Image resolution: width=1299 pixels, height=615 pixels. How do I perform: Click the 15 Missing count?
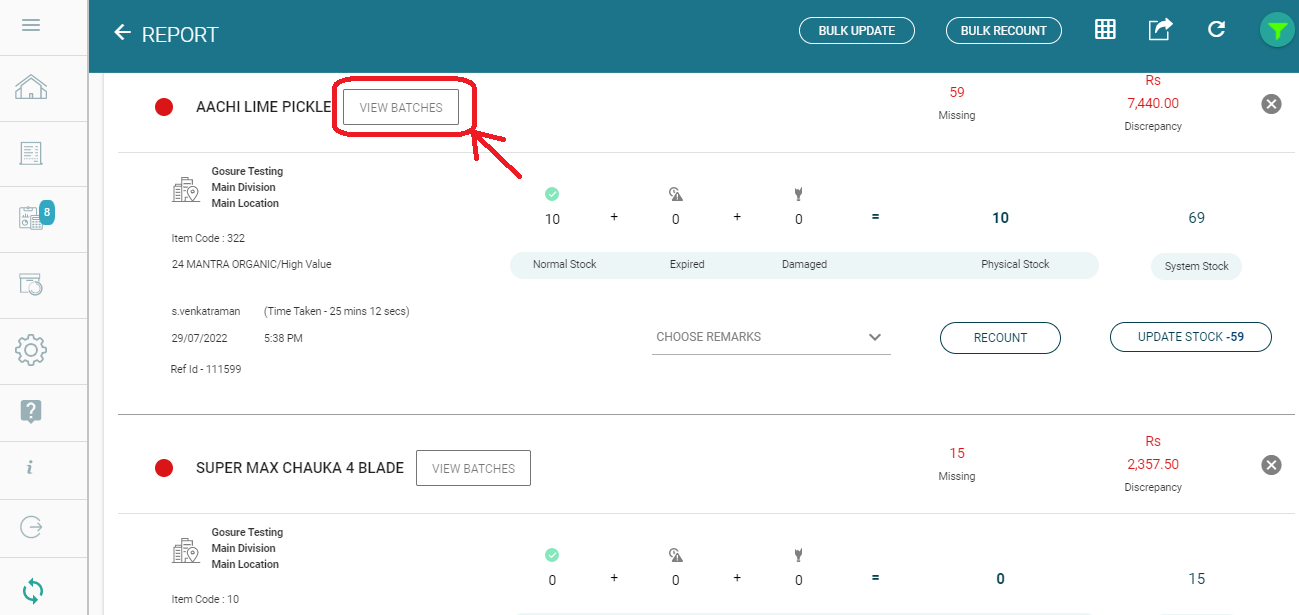click(x=957, y=453)
